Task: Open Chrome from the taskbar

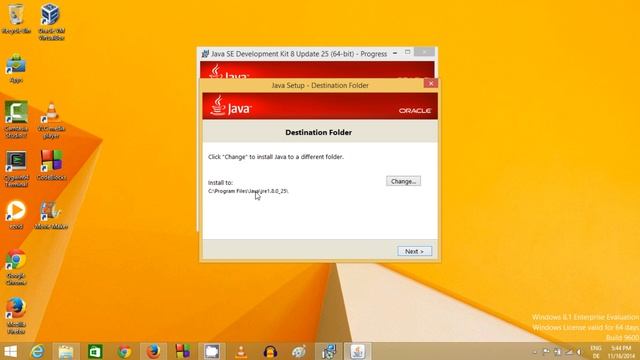Action: point(124,351)
